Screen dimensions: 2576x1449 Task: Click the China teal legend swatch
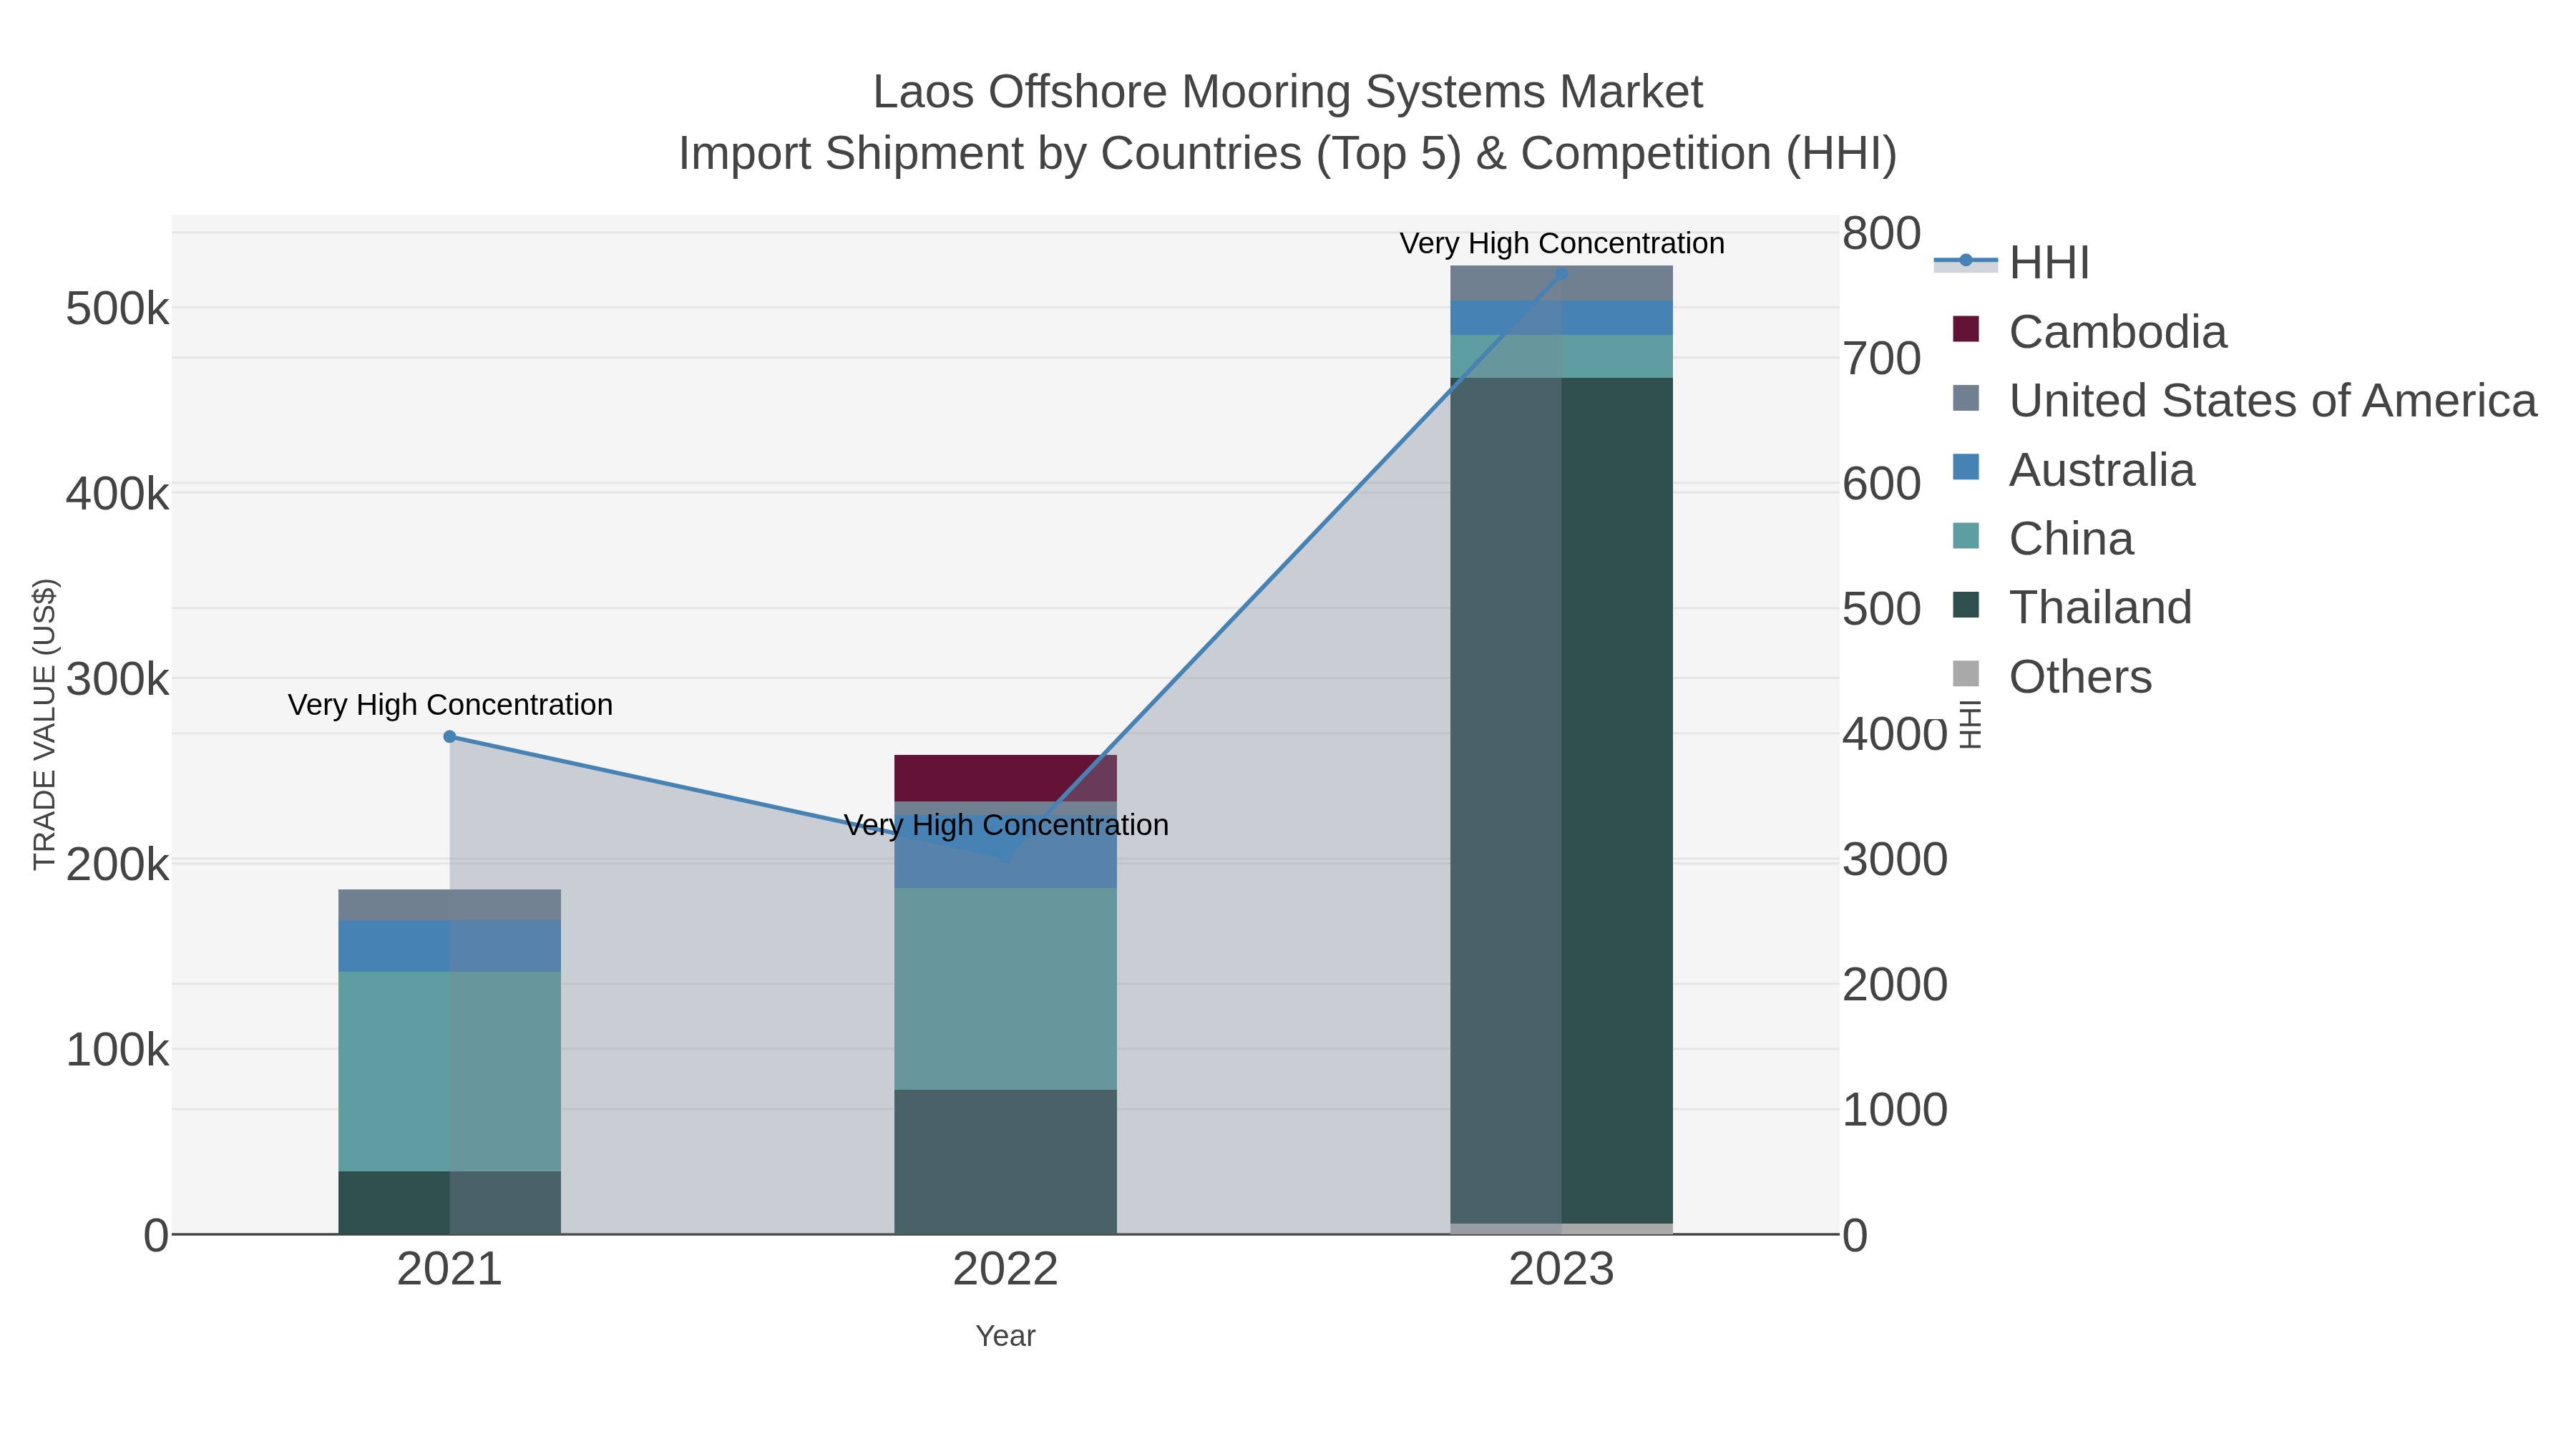(x=1966, y=536)
